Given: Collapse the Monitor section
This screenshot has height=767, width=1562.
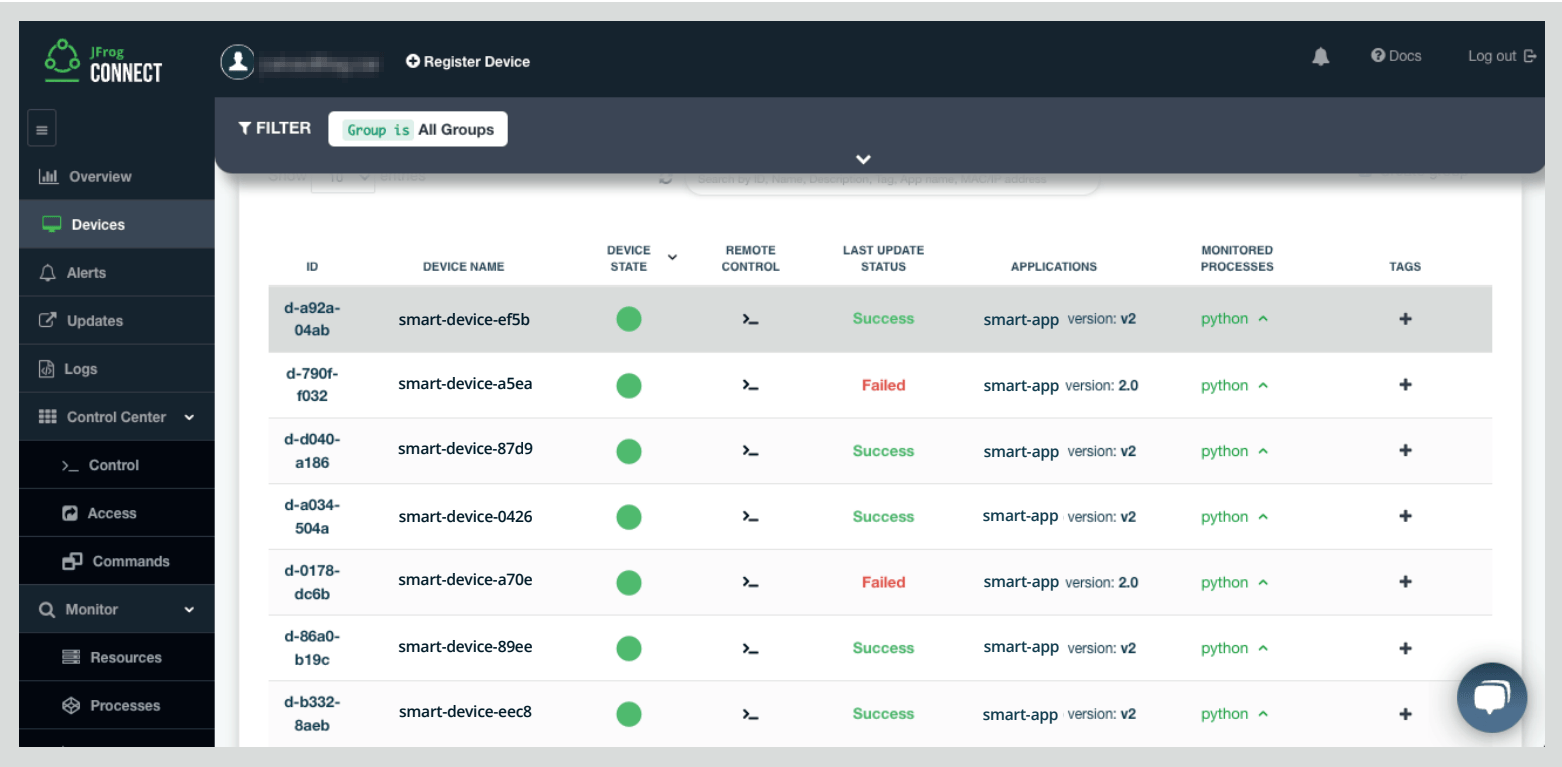Looking at the screenshot, I should pyautogui.click(x=189, y=609).
